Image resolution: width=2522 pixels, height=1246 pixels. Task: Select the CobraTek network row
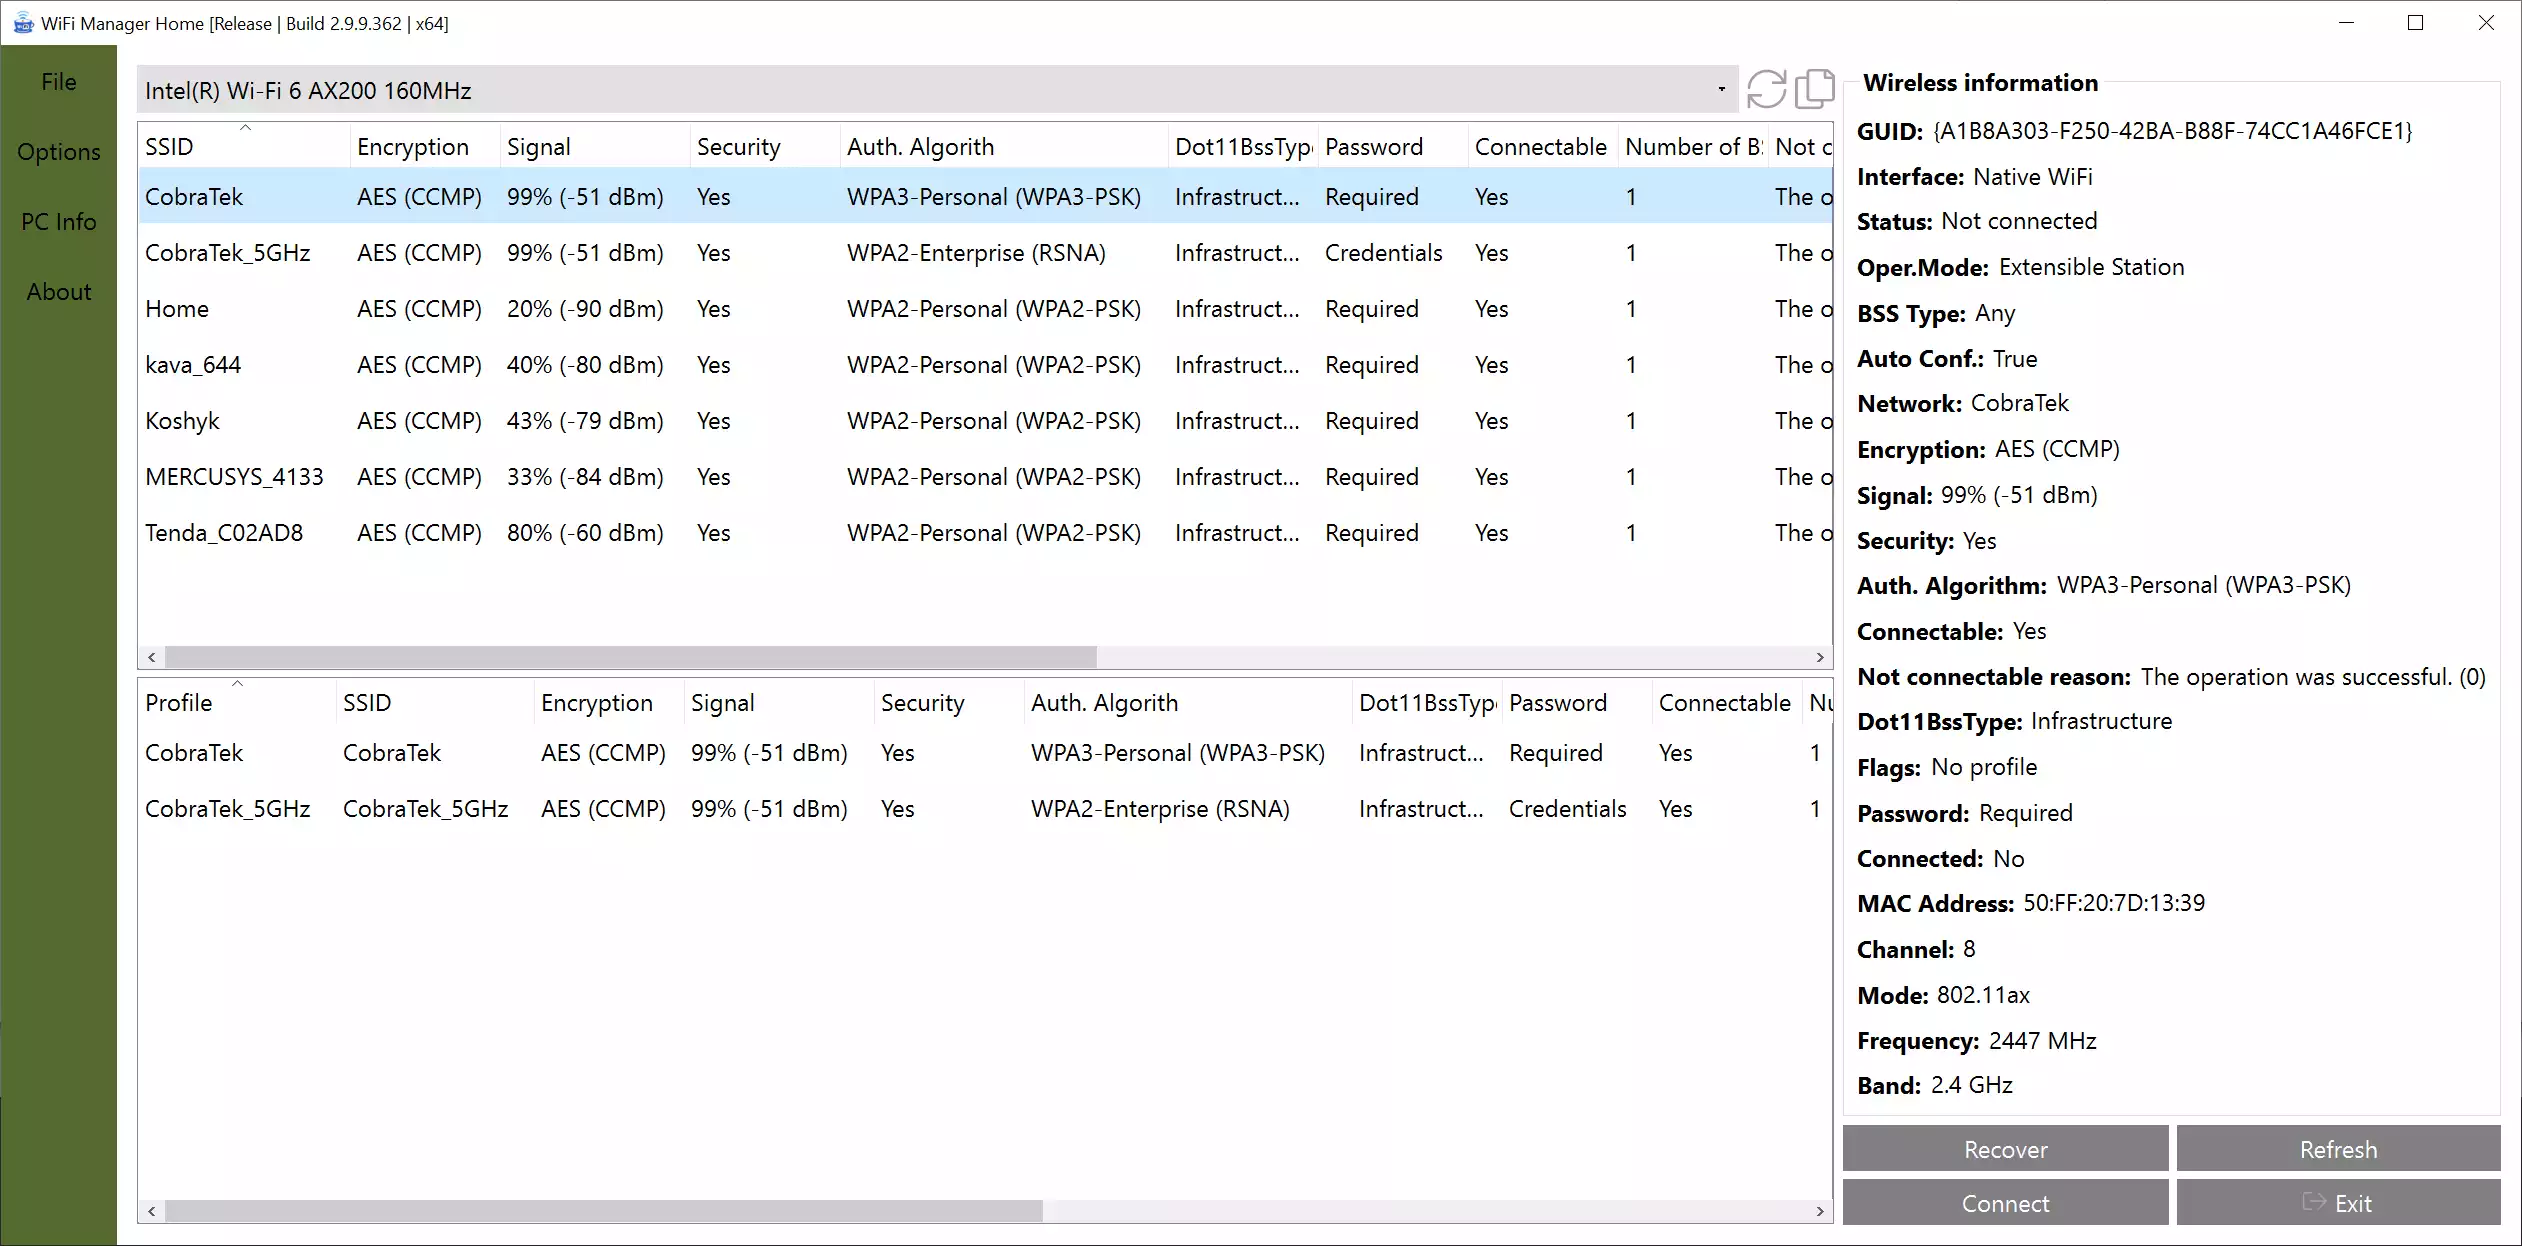pyautogui.click(x=985, y=197)
